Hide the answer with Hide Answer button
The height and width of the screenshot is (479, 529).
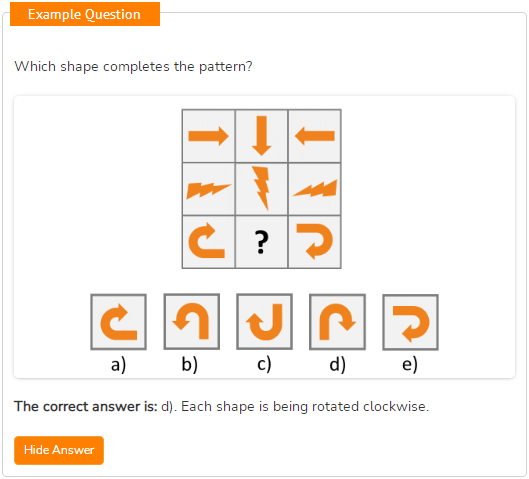click(59, 450)
